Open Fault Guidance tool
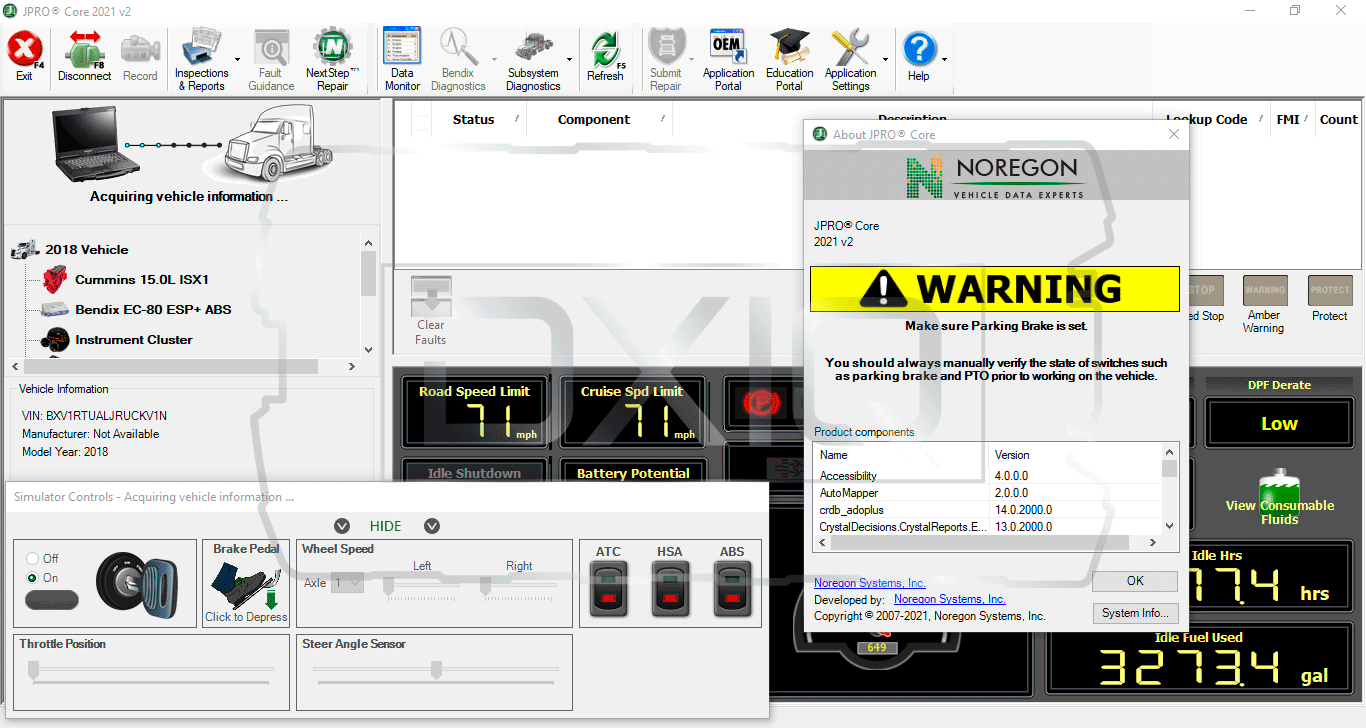This screenshot has height=728, width=1366. tap(271, 61)
